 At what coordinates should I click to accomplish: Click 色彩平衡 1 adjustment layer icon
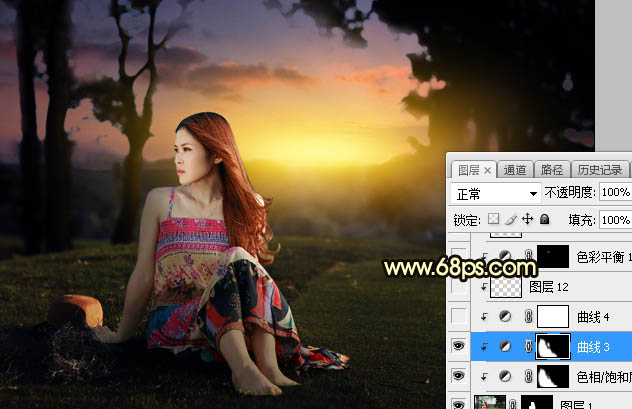505,255
